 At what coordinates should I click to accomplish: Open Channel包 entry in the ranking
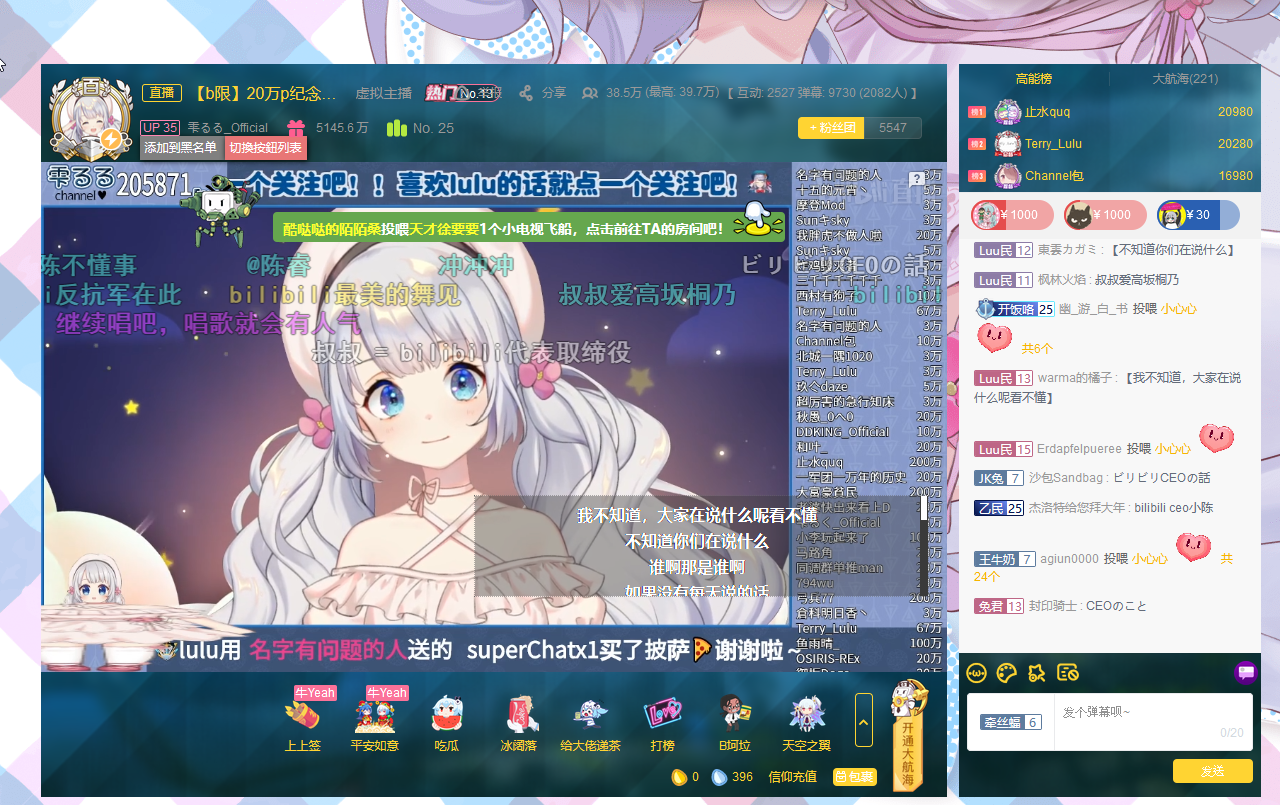pyautogui.click(x=1053, y=176)
